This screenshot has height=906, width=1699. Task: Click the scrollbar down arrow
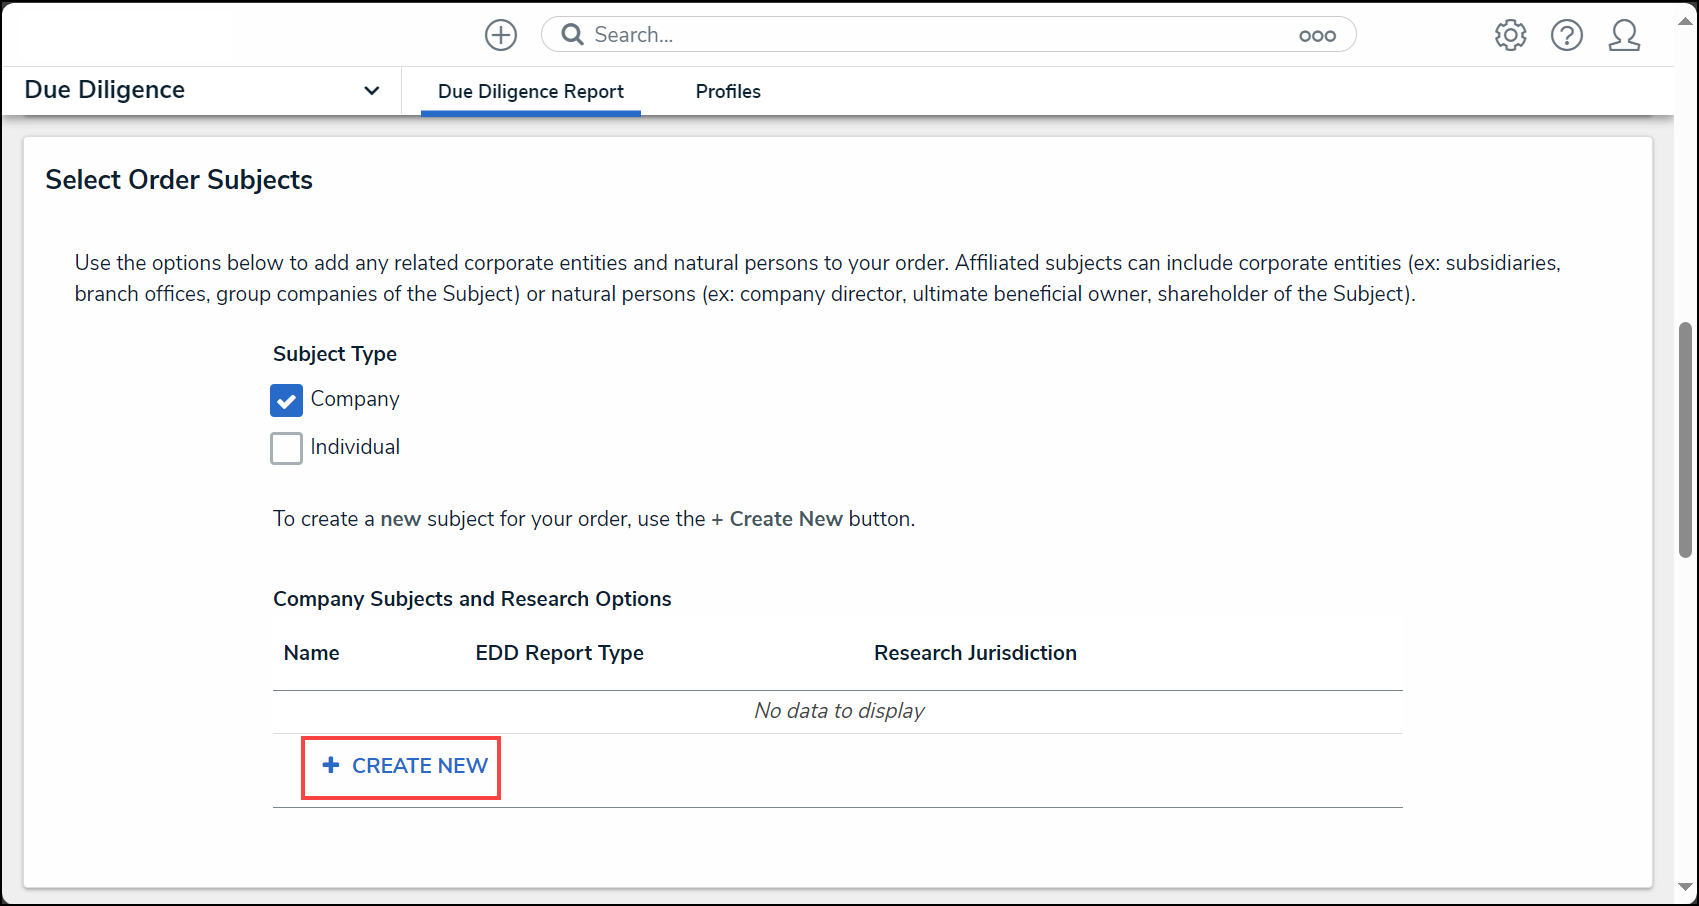[1686, 888]
